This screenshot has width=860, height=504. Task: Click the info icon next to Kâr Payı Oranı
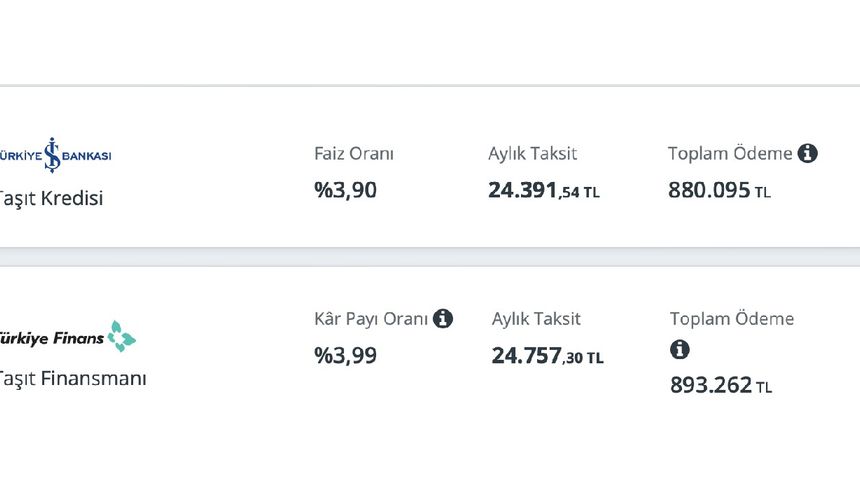443,319
